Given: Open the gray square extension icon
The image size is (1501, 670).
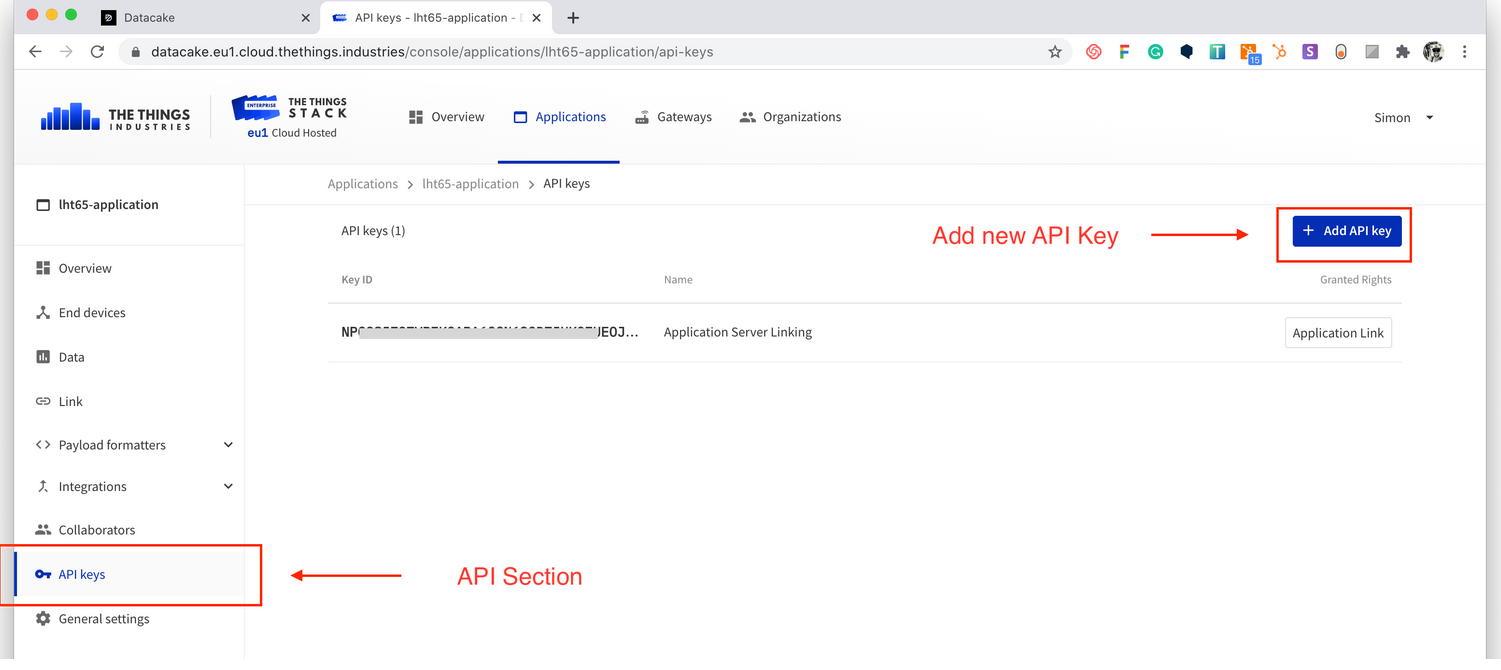Looking at the screenshot, I should coord(1372,52).
